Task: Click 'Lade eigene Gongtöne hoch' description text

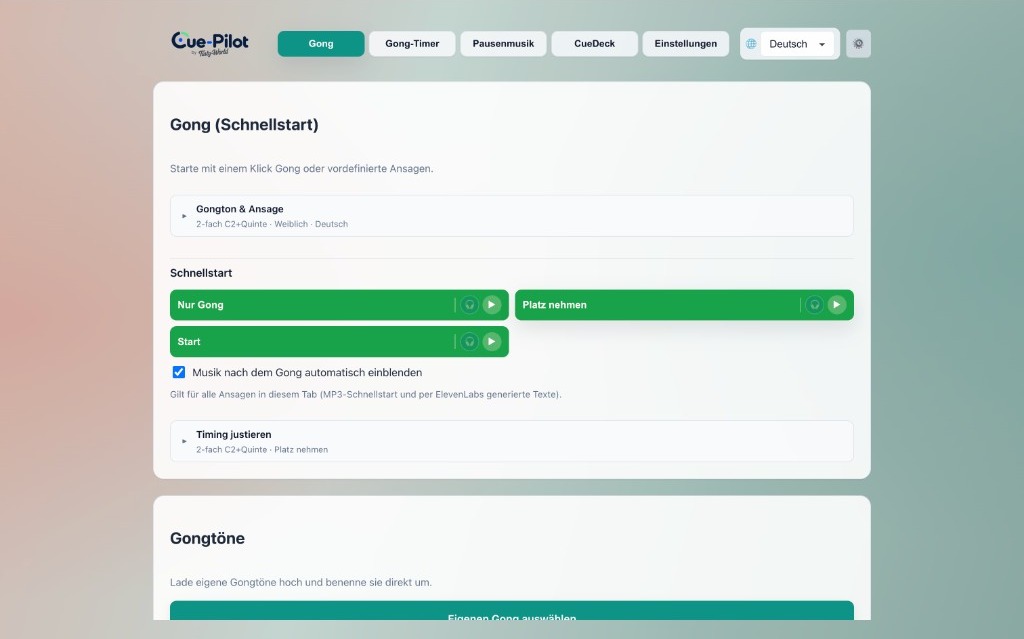Action: (300, 582)
